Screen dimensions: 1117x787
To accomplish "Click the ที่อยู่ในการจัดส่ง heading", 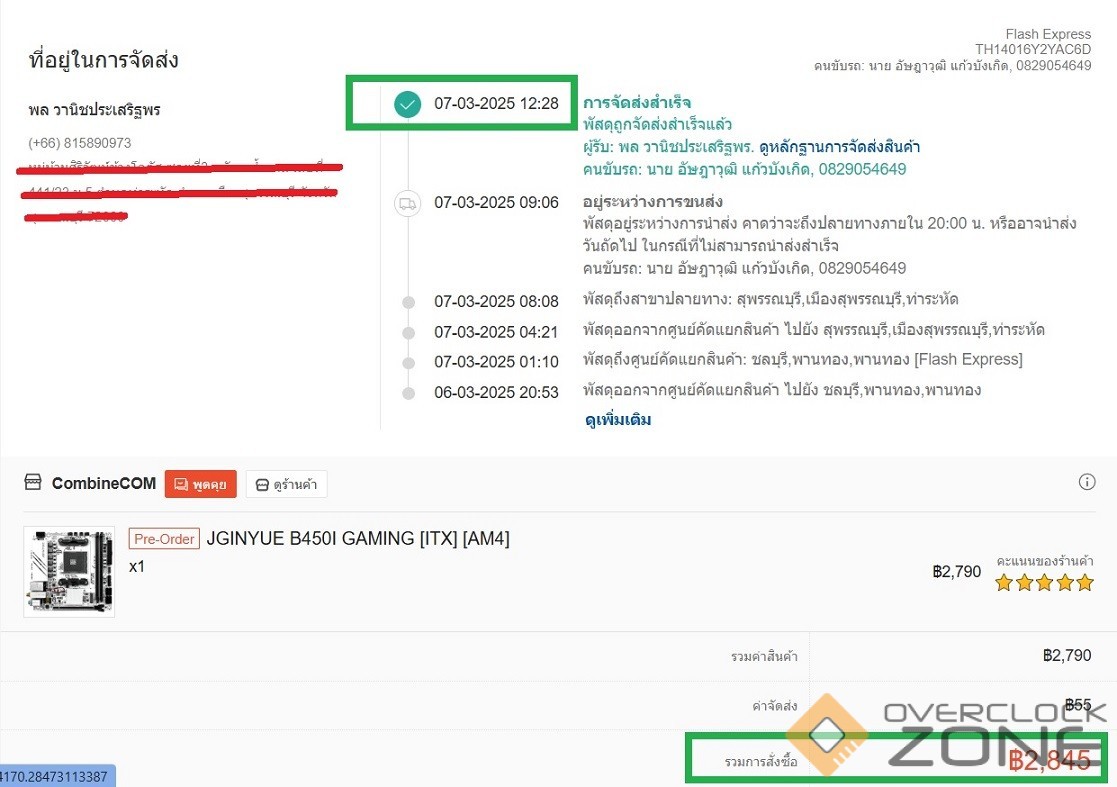I will pyautogui.click(x=103, y=59).
